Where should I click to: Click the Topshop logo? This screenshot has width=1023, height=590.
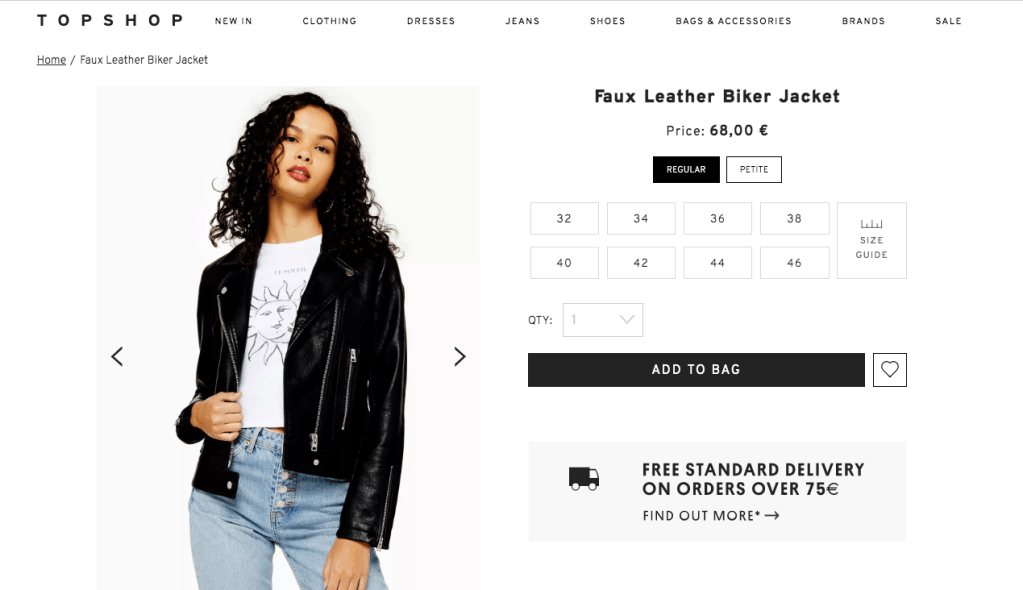[110, 21]
